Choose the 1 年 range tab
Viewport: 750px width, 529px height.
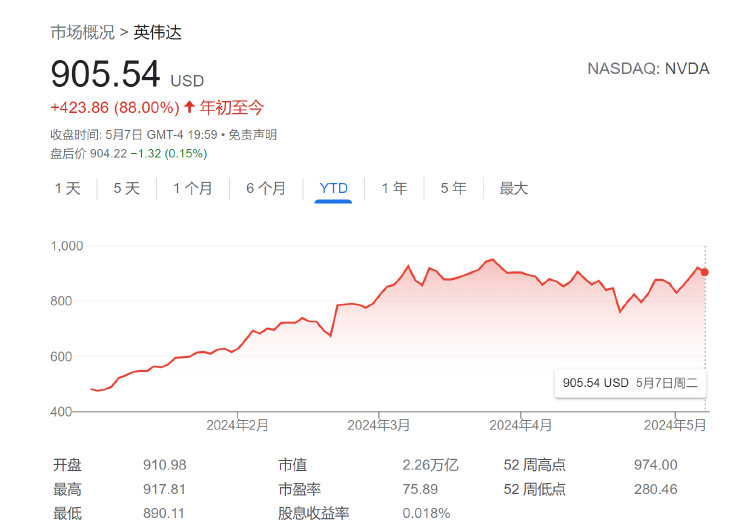click(x=395, y=188)
